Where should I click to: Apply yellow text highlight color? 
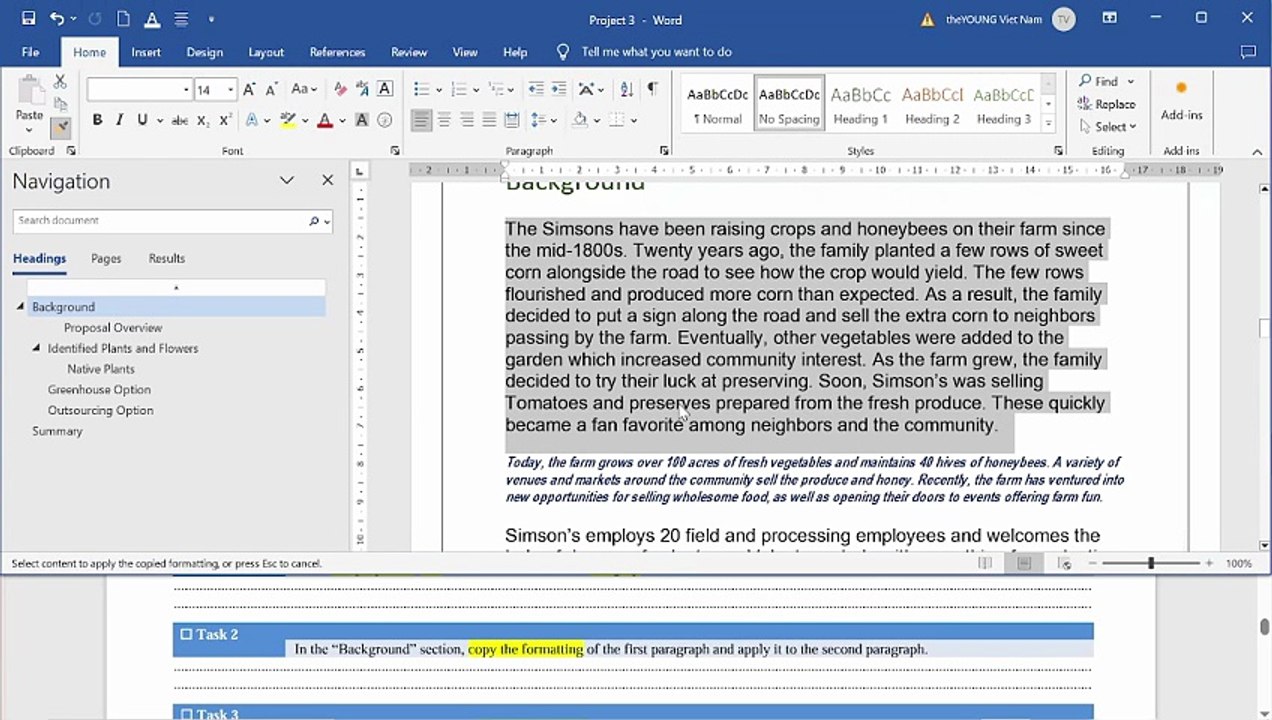288,120
